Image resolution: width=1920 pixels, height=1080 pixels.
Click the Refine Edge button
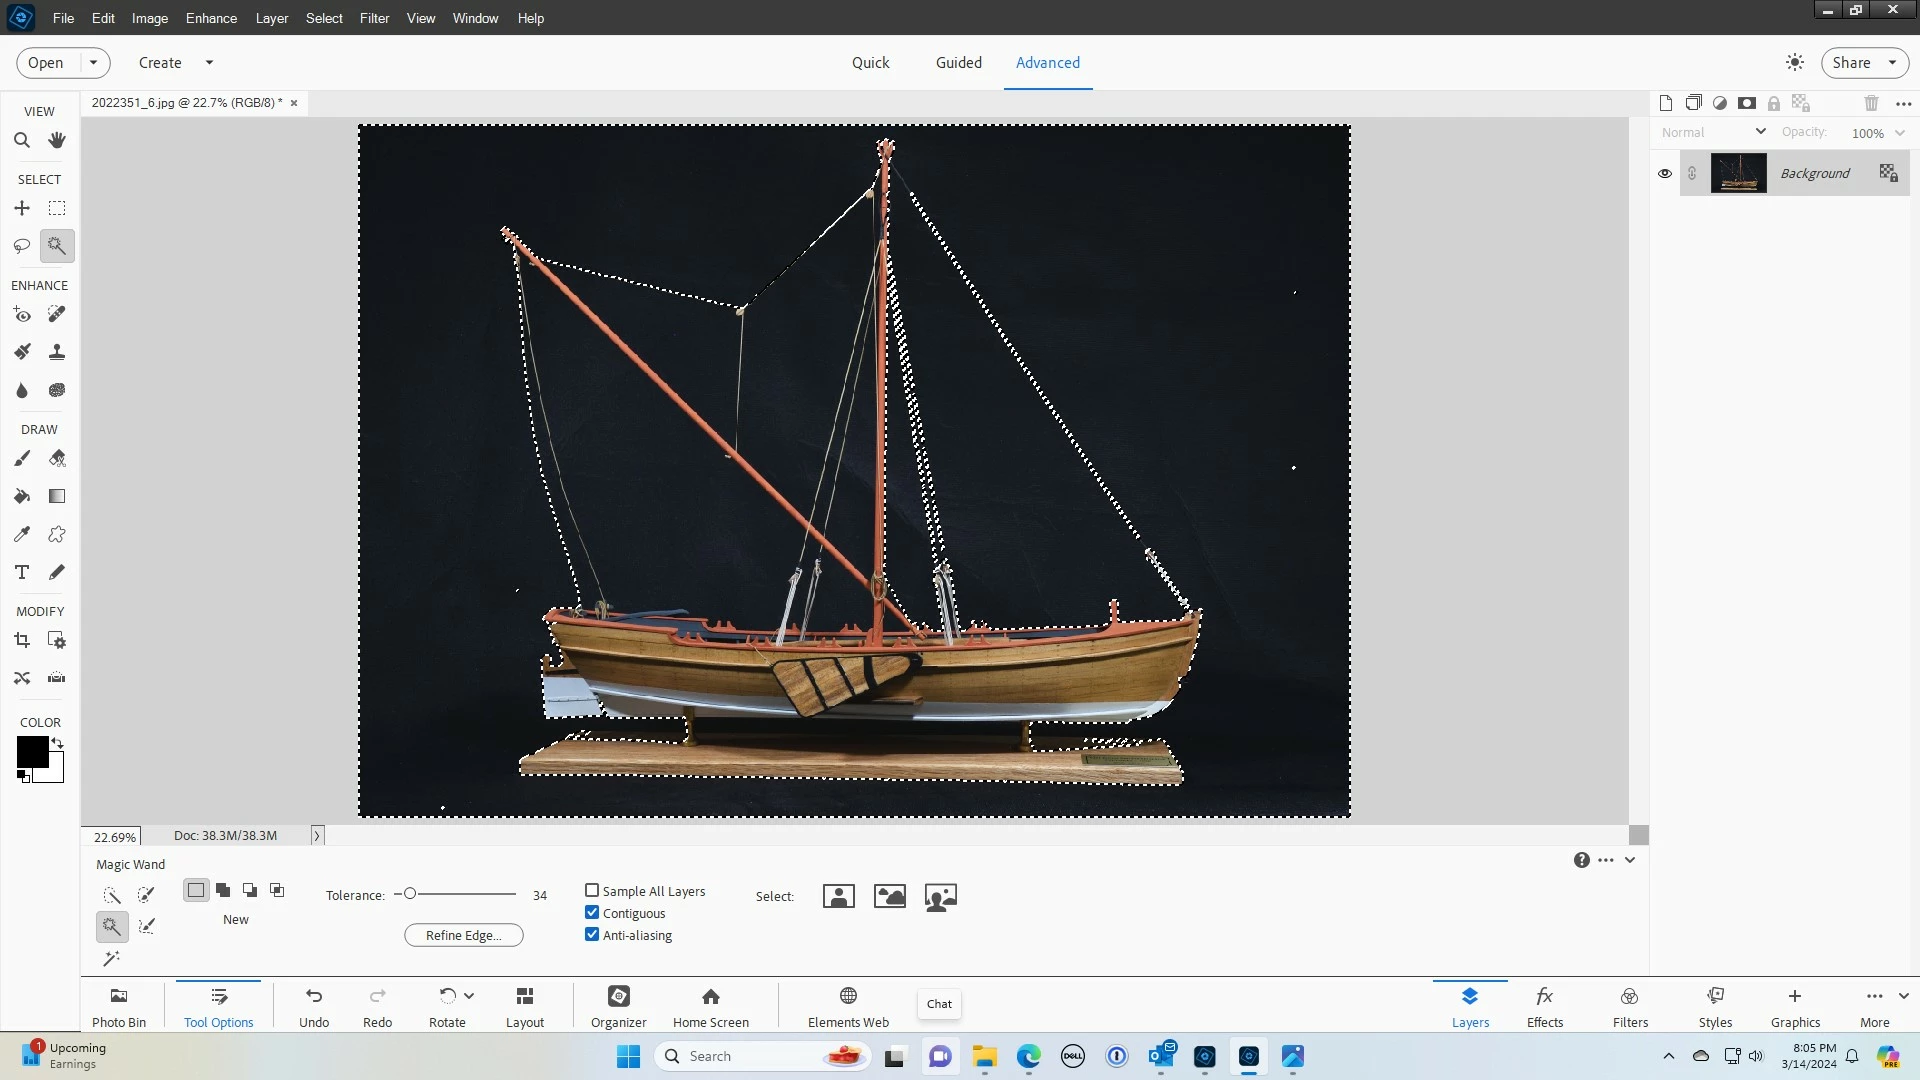click(463, 935)
